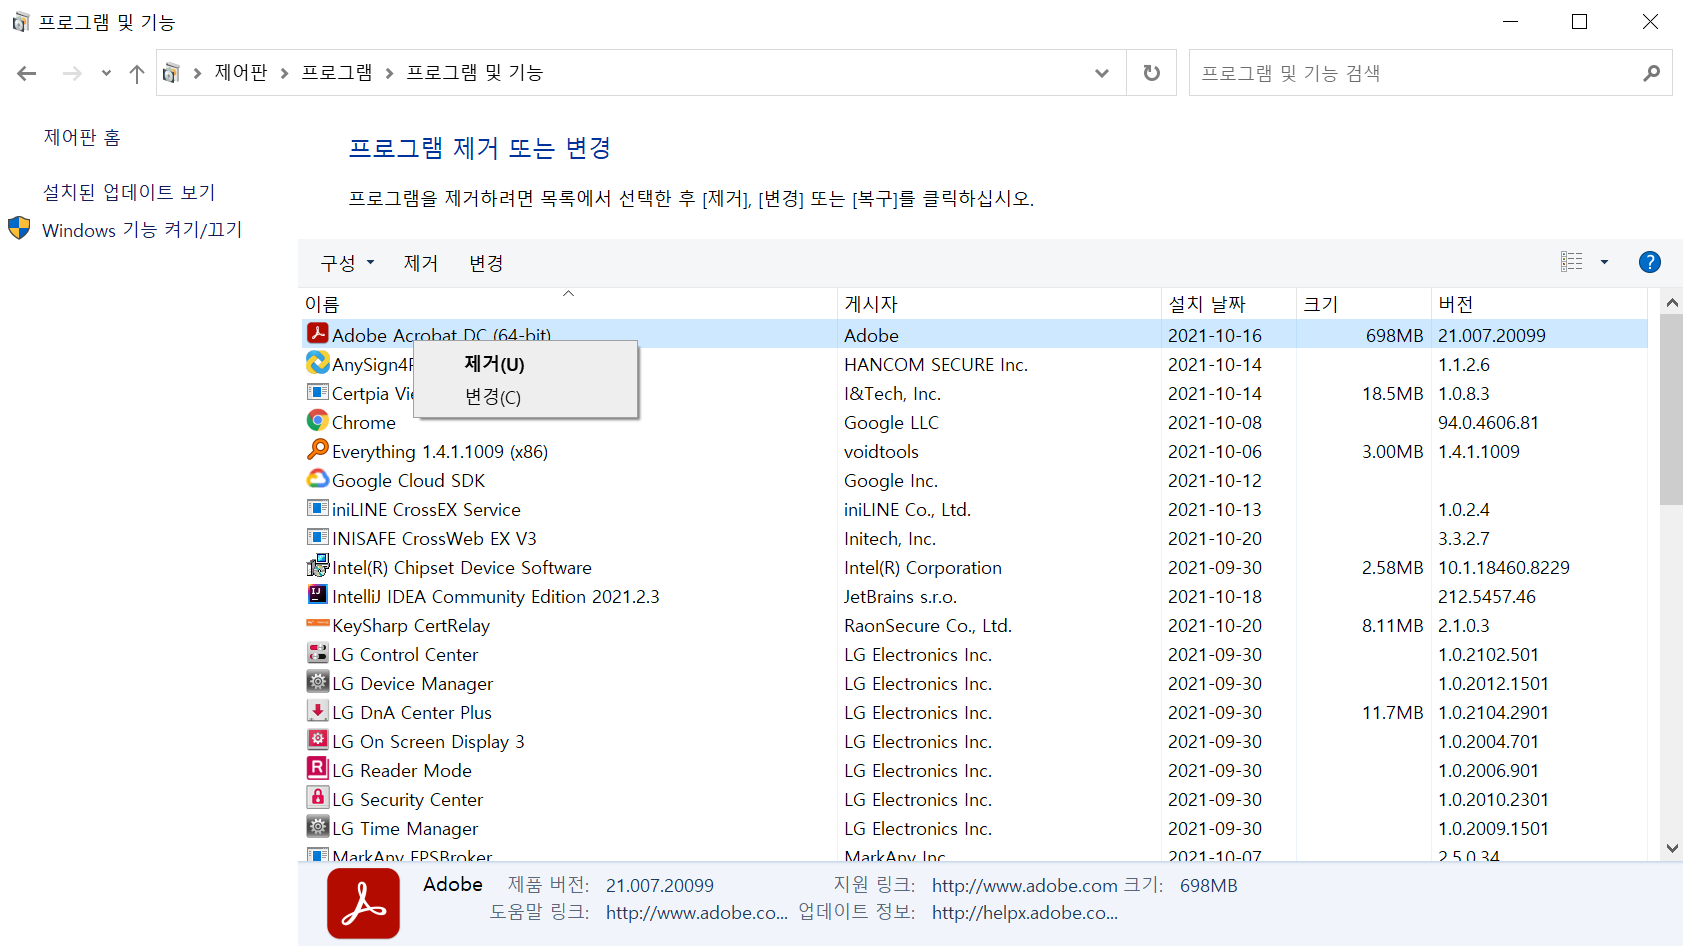Select 제거(U) in the context menu
1683x946 pixels.
[x=525, y=364]
